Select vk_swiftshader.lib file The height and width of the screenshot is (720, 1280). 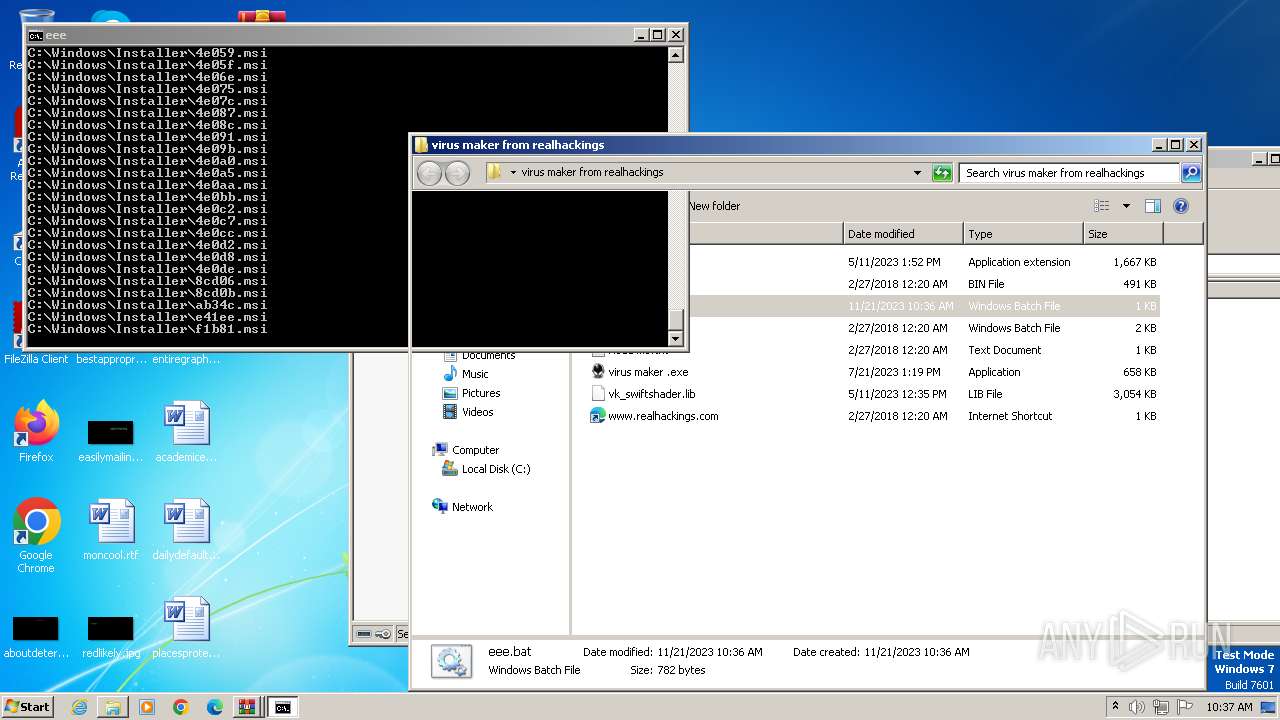click(652, 394)
